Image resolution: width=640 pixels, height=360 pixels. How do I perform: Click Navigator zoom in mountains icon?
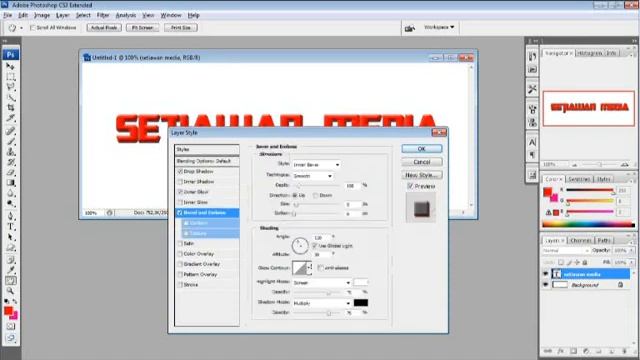[624, 164]
